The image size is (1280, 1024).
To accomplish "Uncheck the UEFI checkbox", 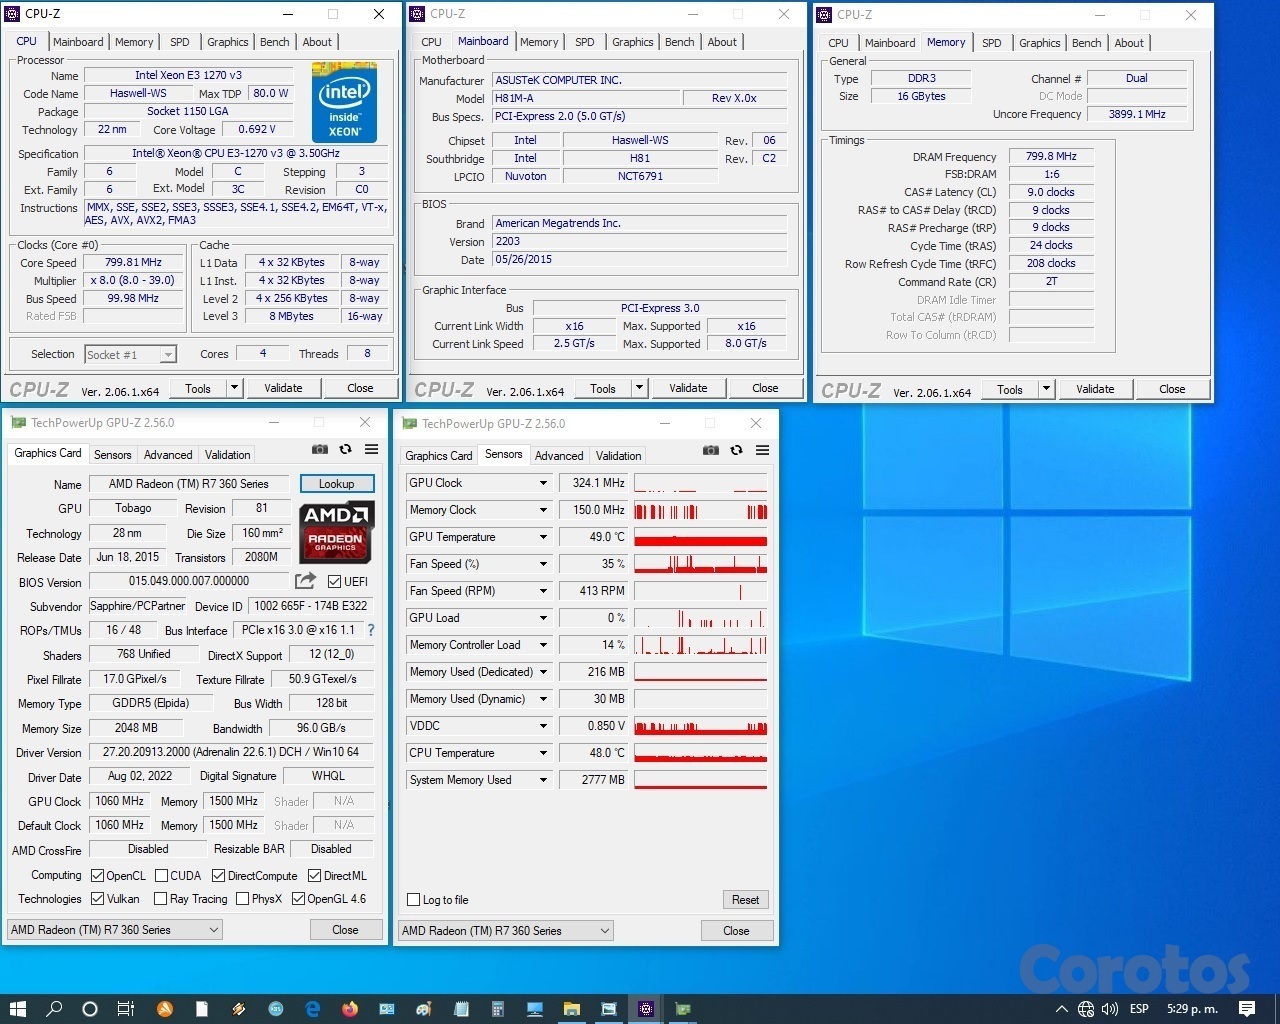I will point(333,581).
